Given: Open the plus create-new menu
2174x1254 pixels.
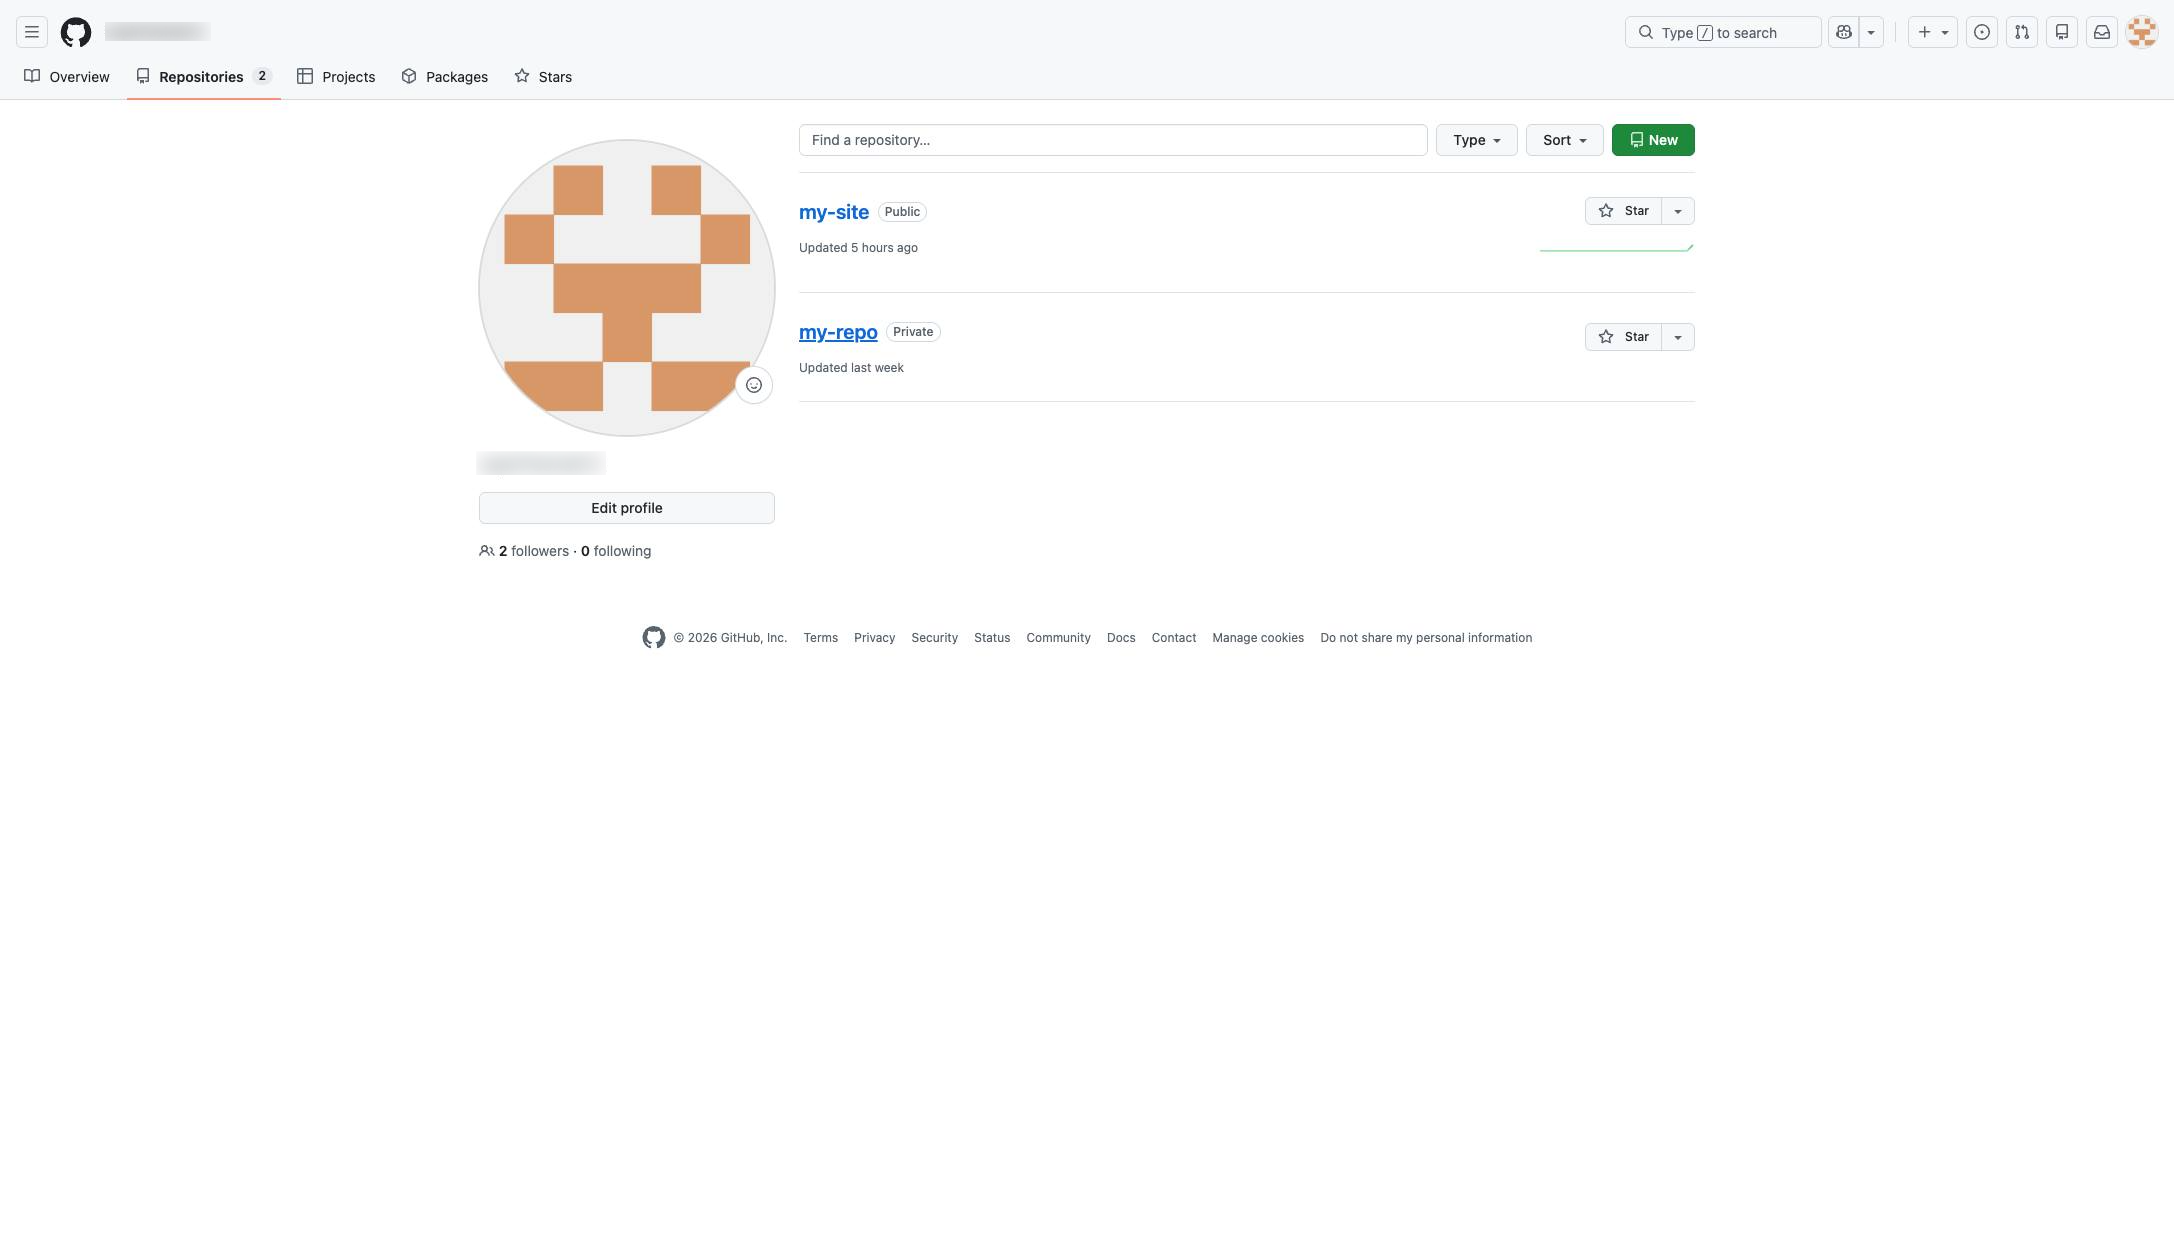Looking at the screenshot, I should point(1932,32).
